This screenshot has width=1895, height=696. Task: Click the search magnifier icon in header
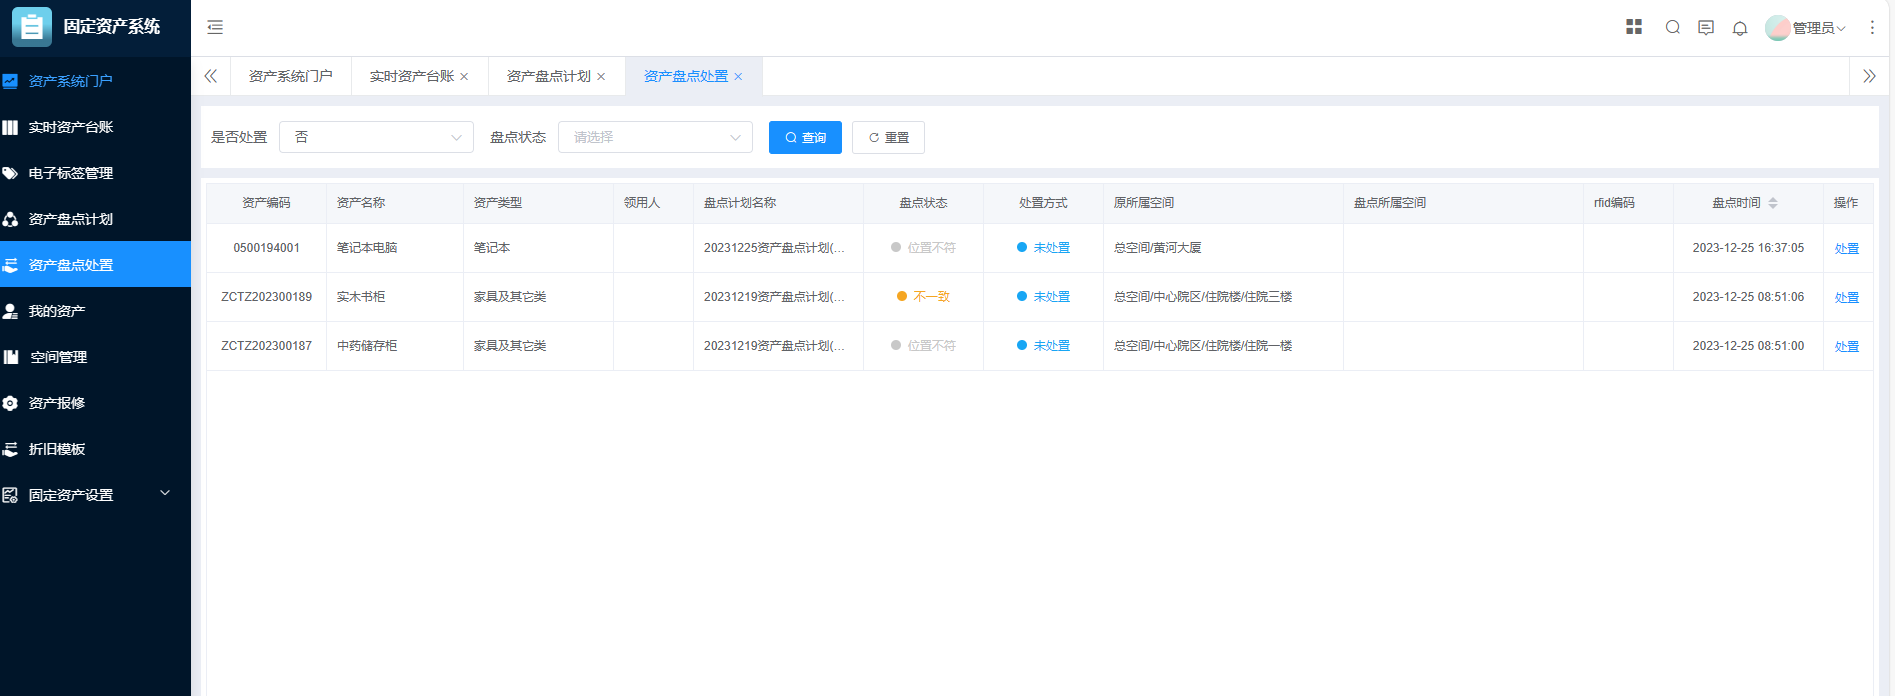coord(1672,27)
